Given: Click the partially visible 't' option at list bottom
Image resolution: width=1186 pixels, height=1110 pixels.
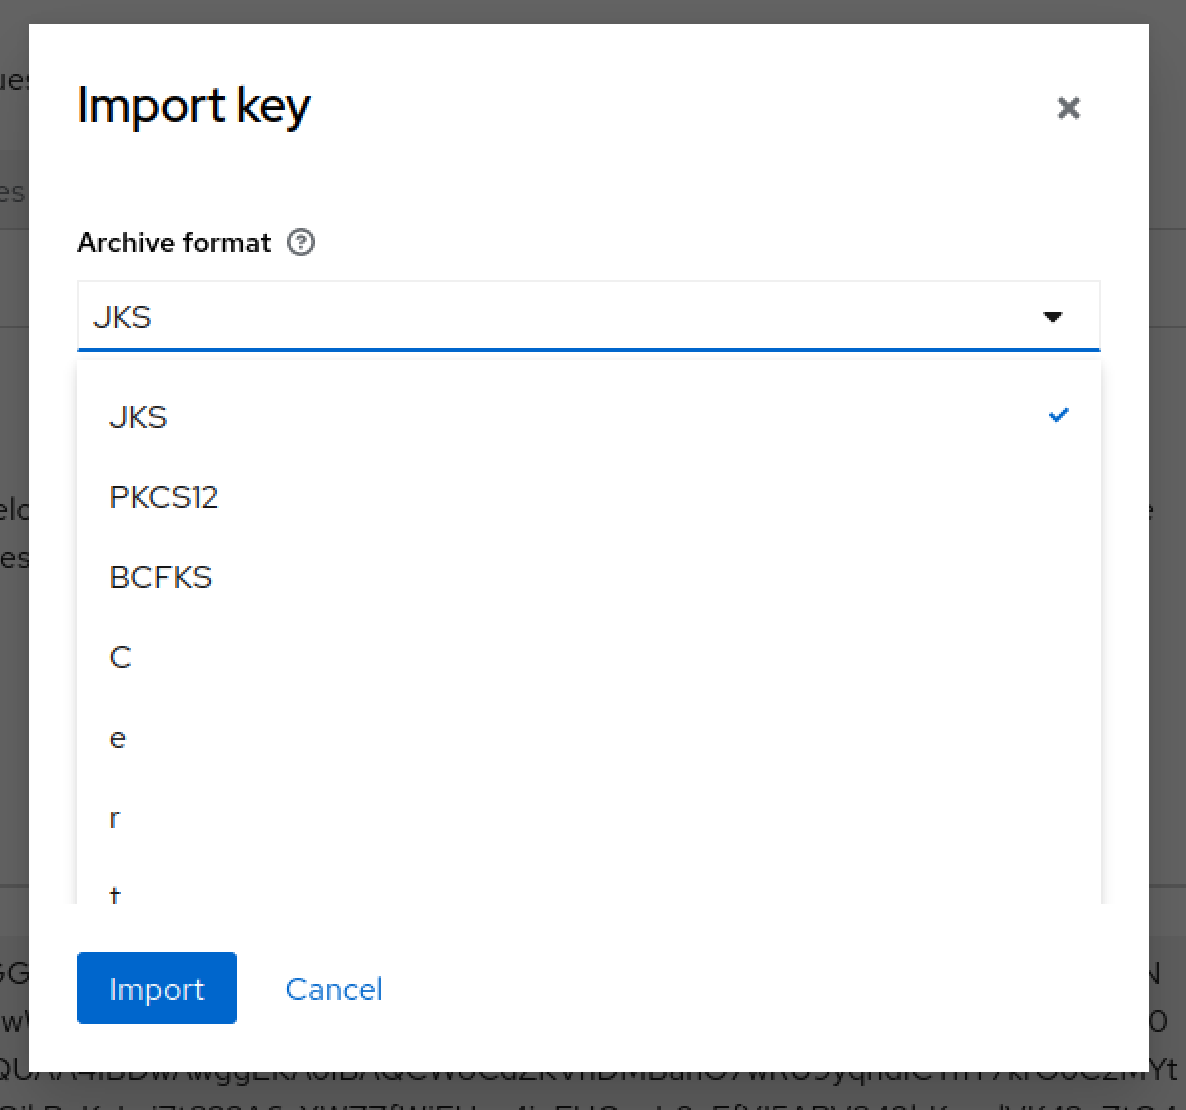Looking at the screenshot, I should click(115, 895).
